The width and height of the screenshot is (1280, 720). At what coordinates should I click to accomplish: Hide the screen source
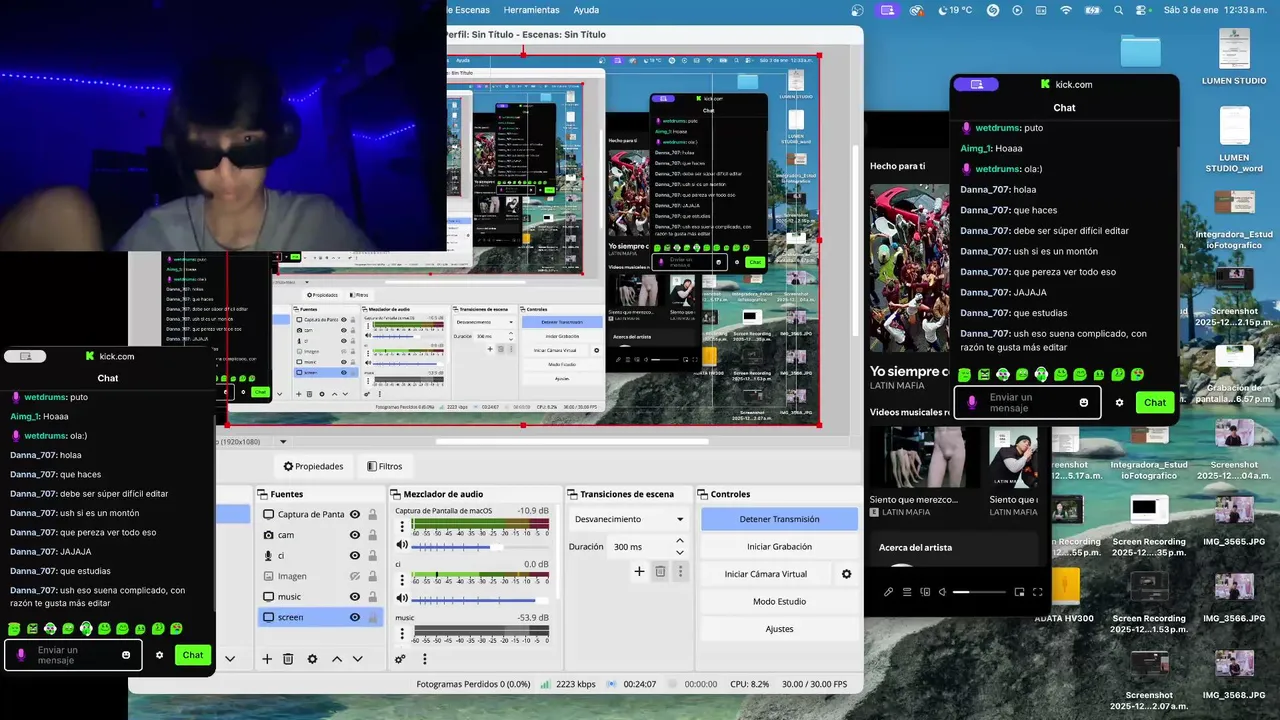pos(354,617)
